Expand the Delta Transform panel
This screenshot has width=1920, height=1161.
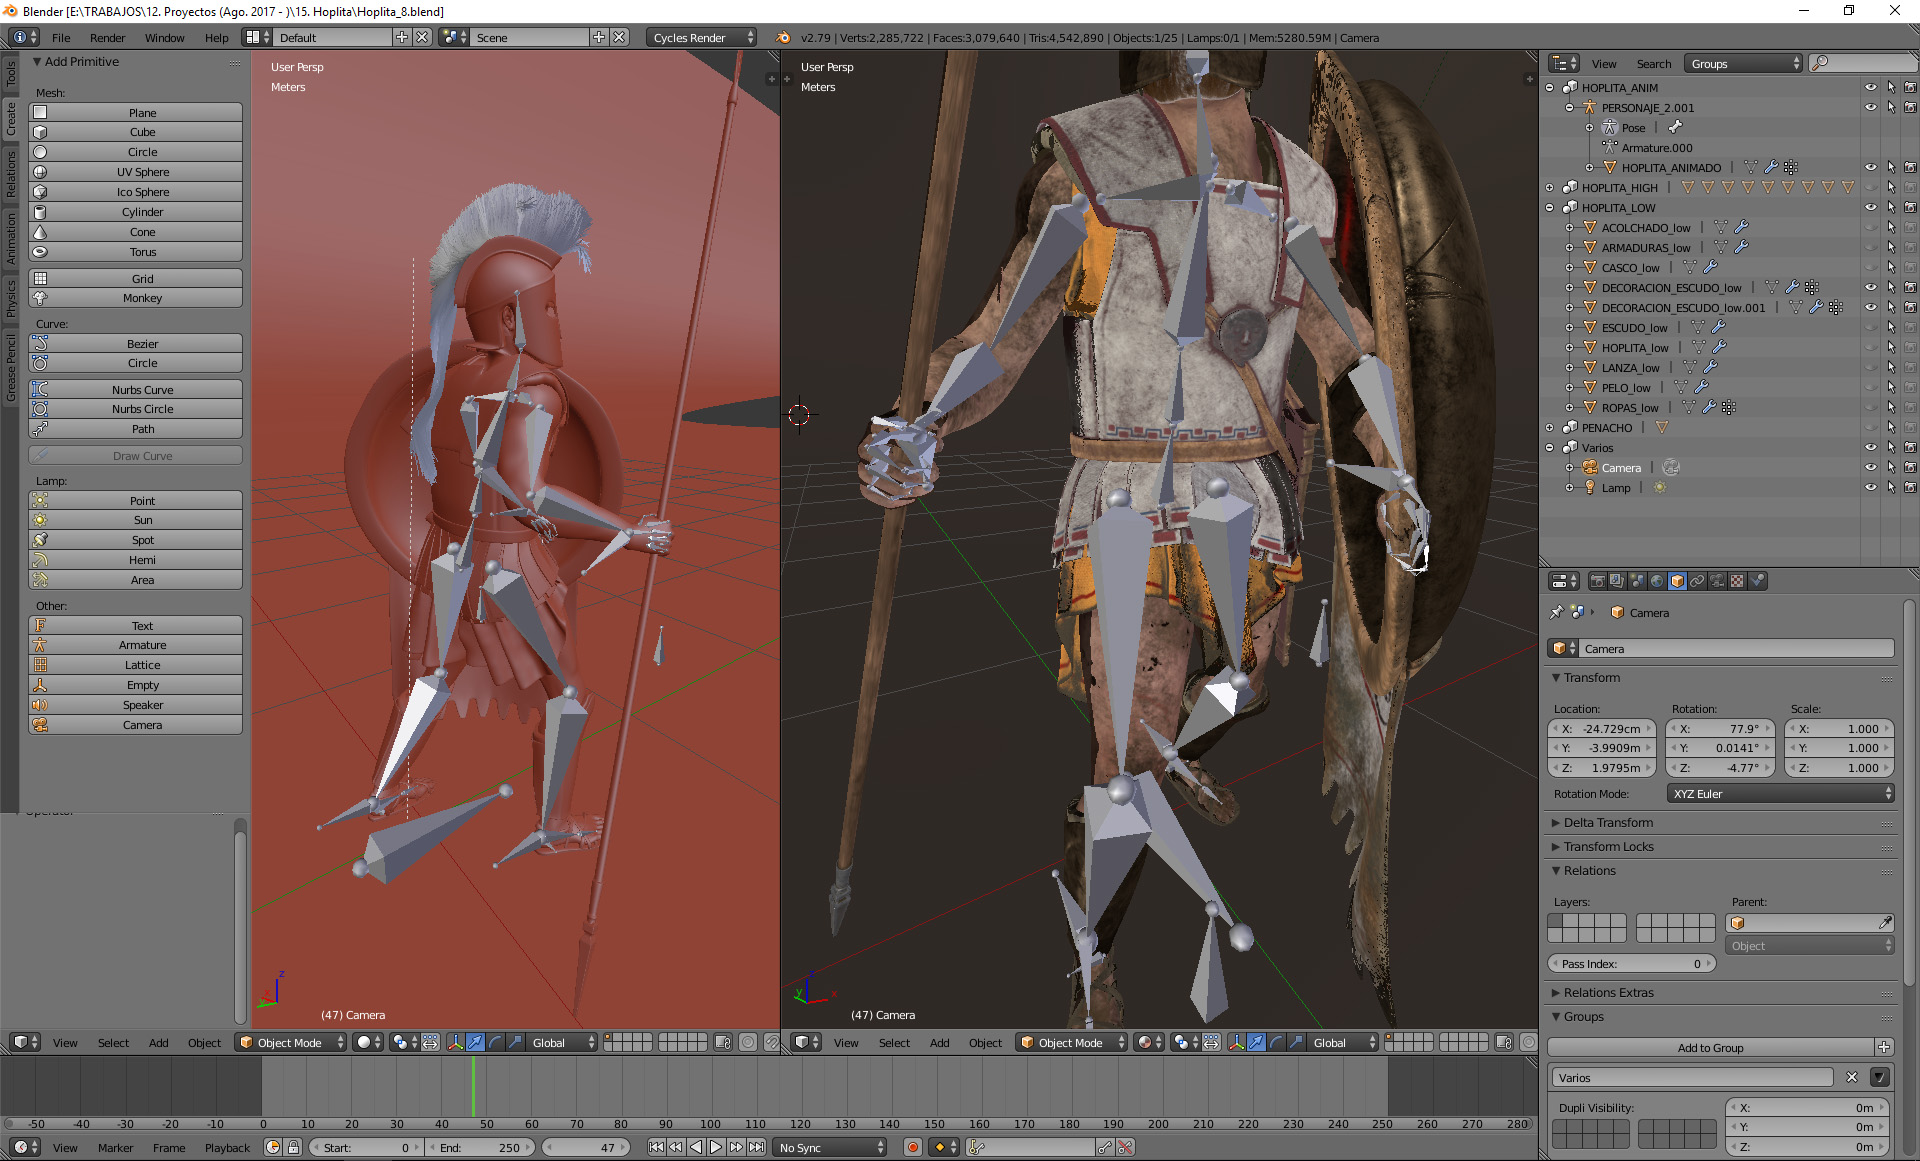pos(1608,822)
